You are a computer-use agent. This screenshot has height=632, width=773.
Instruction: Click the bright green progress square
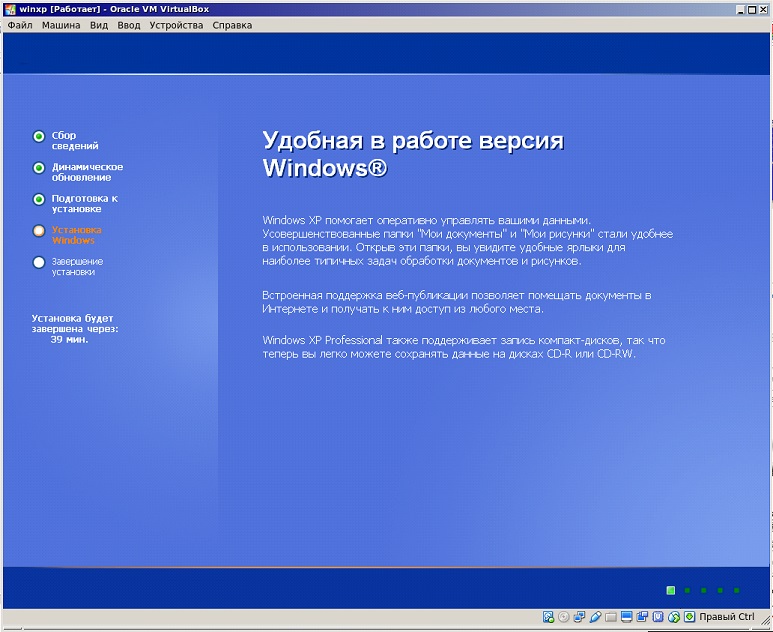(x=671, y=590)
